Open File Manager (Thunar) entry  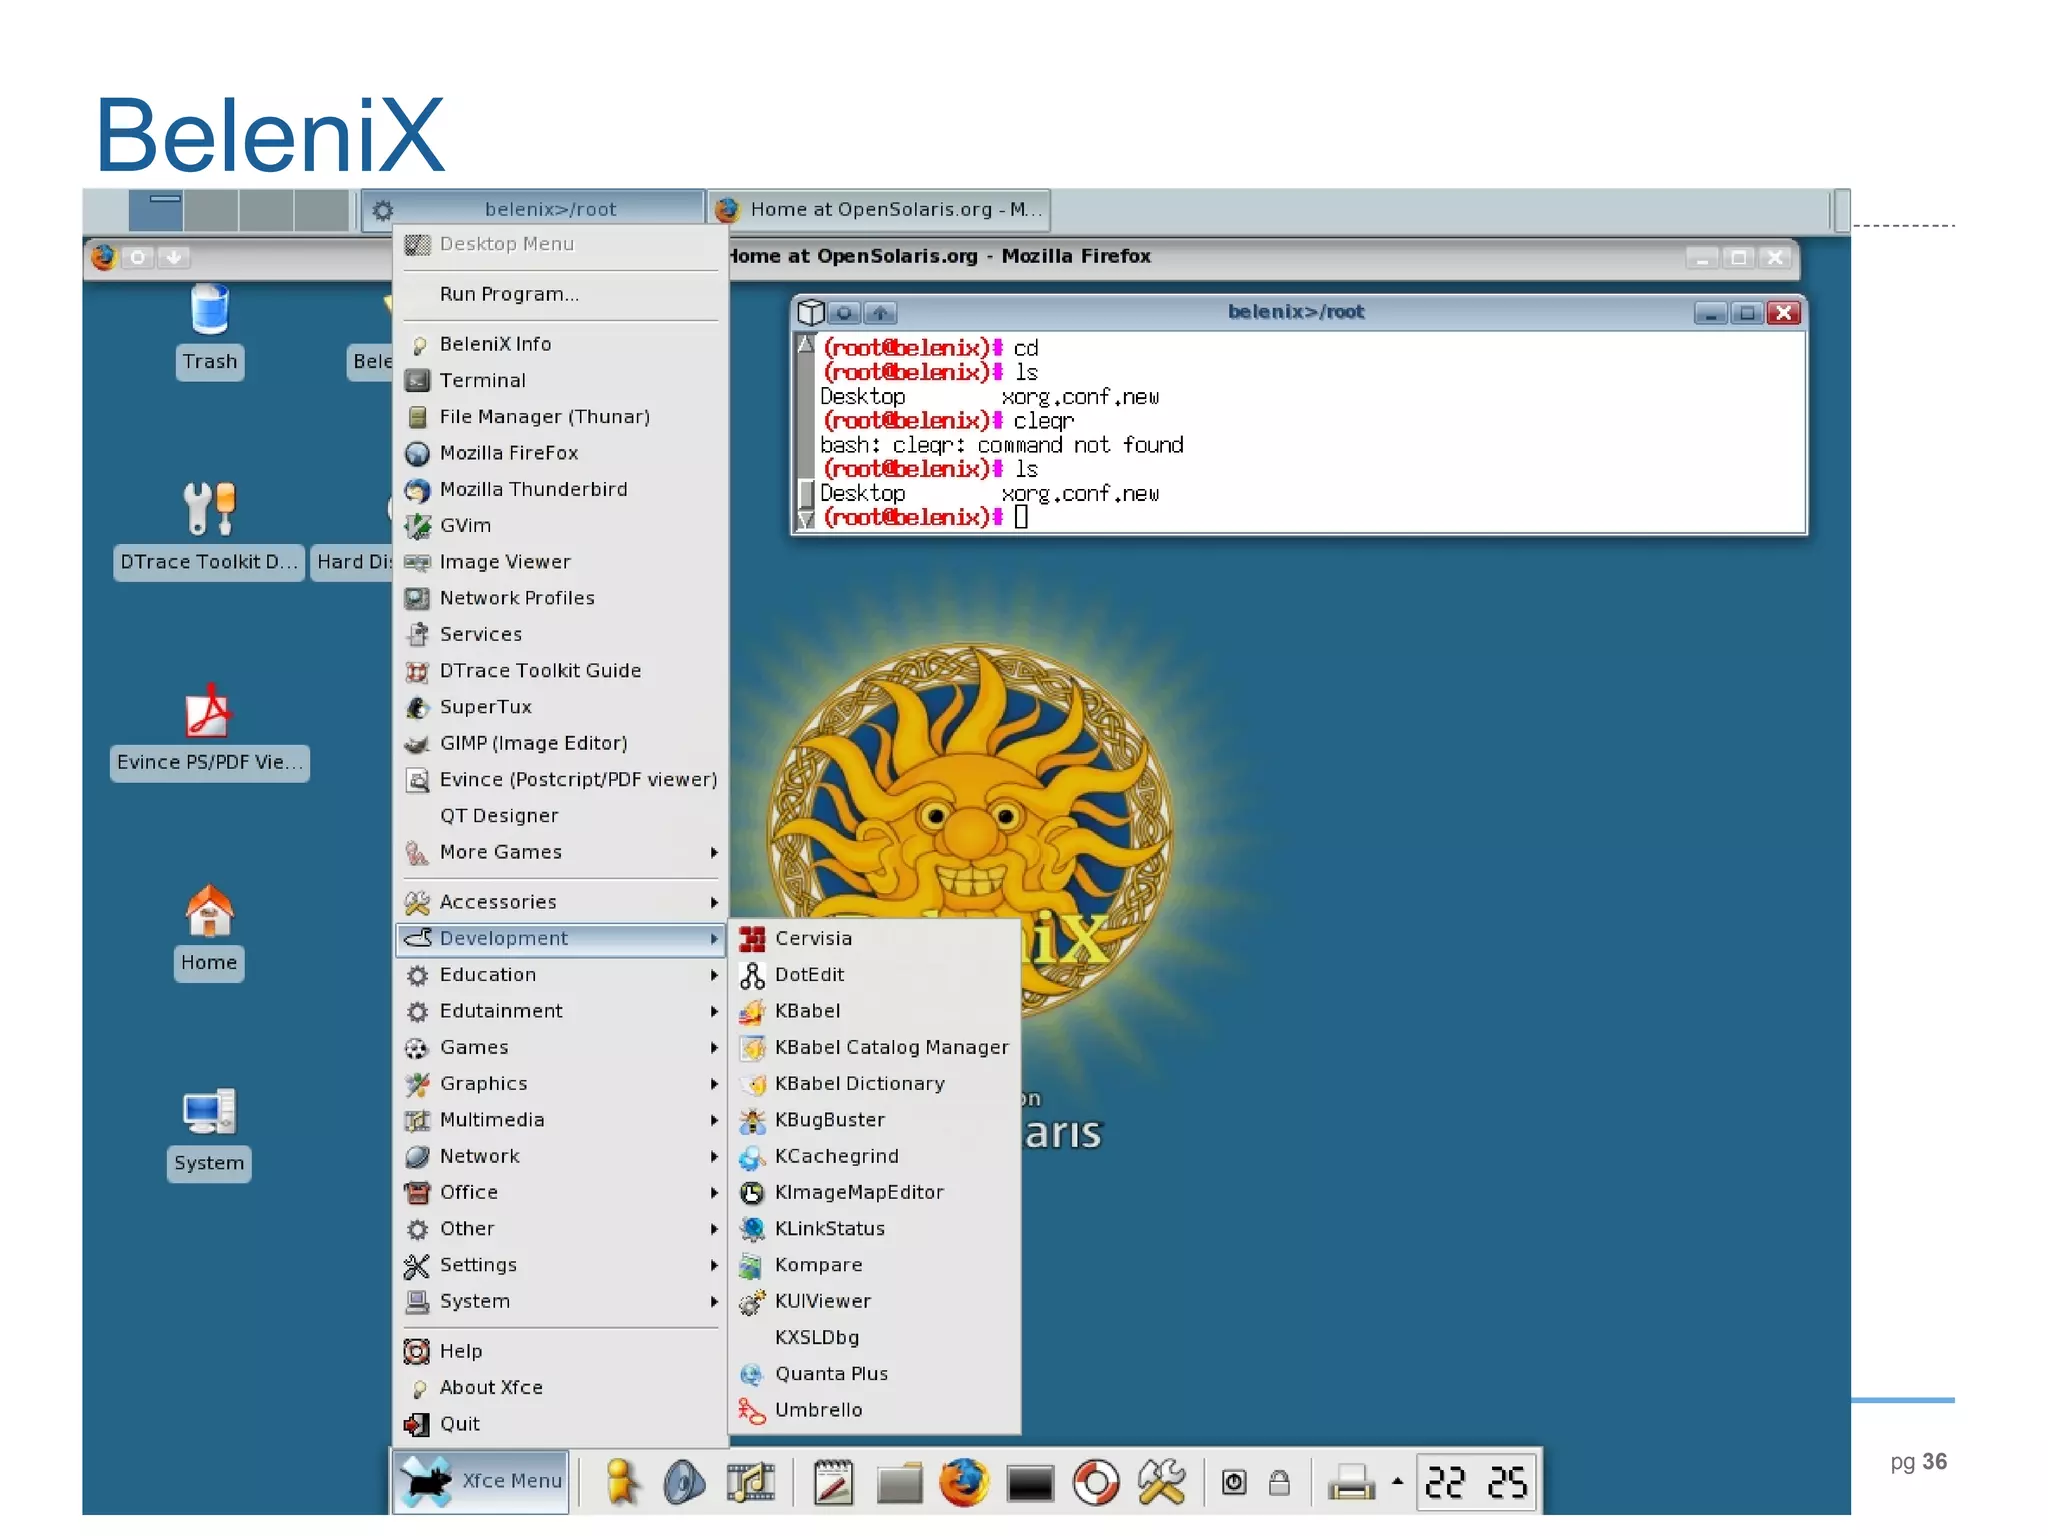coord(560,416)
